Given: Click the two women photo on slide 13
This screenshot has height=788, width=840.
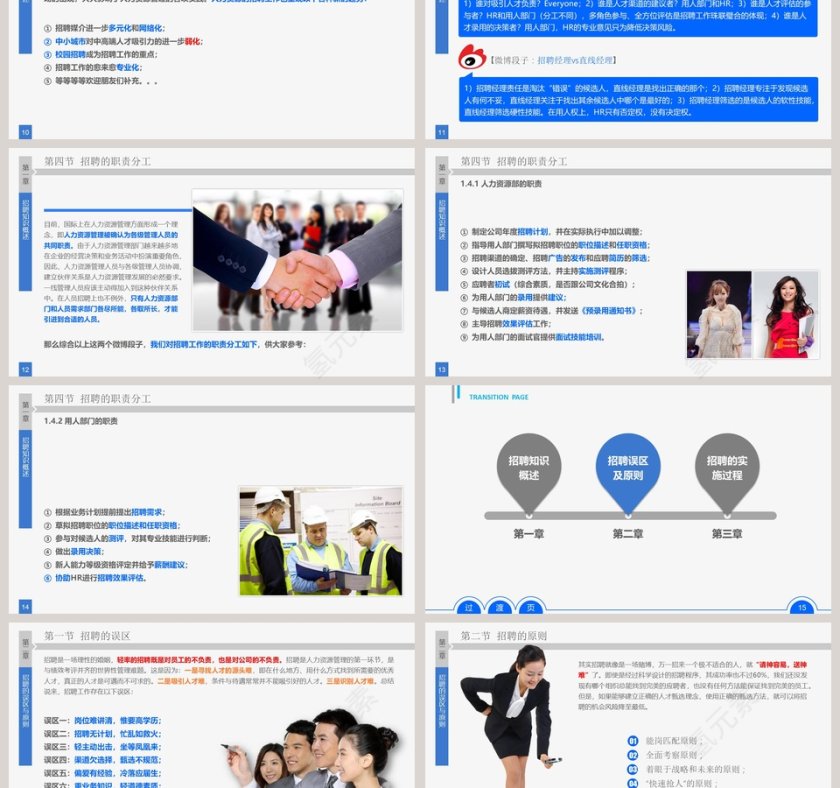Looking at the screenshot, I should 750,315.
